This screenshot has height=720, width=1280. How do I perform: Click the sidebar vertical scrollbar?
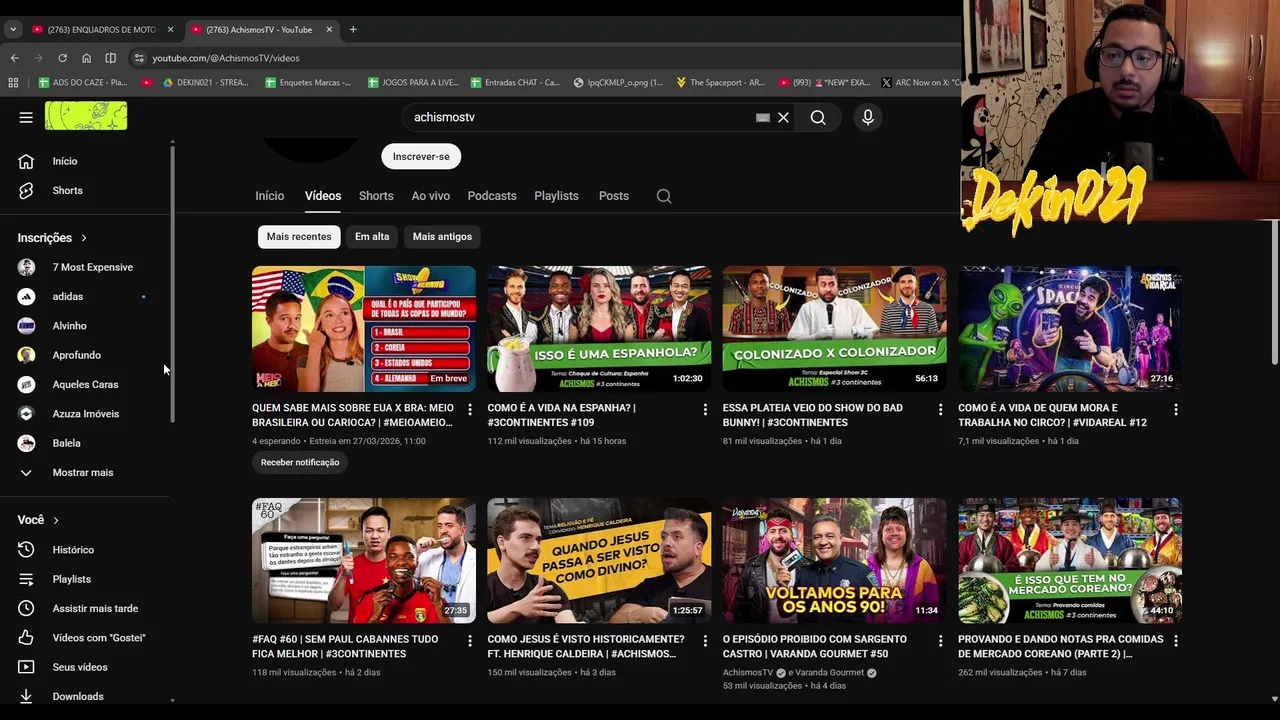(173, 283)
